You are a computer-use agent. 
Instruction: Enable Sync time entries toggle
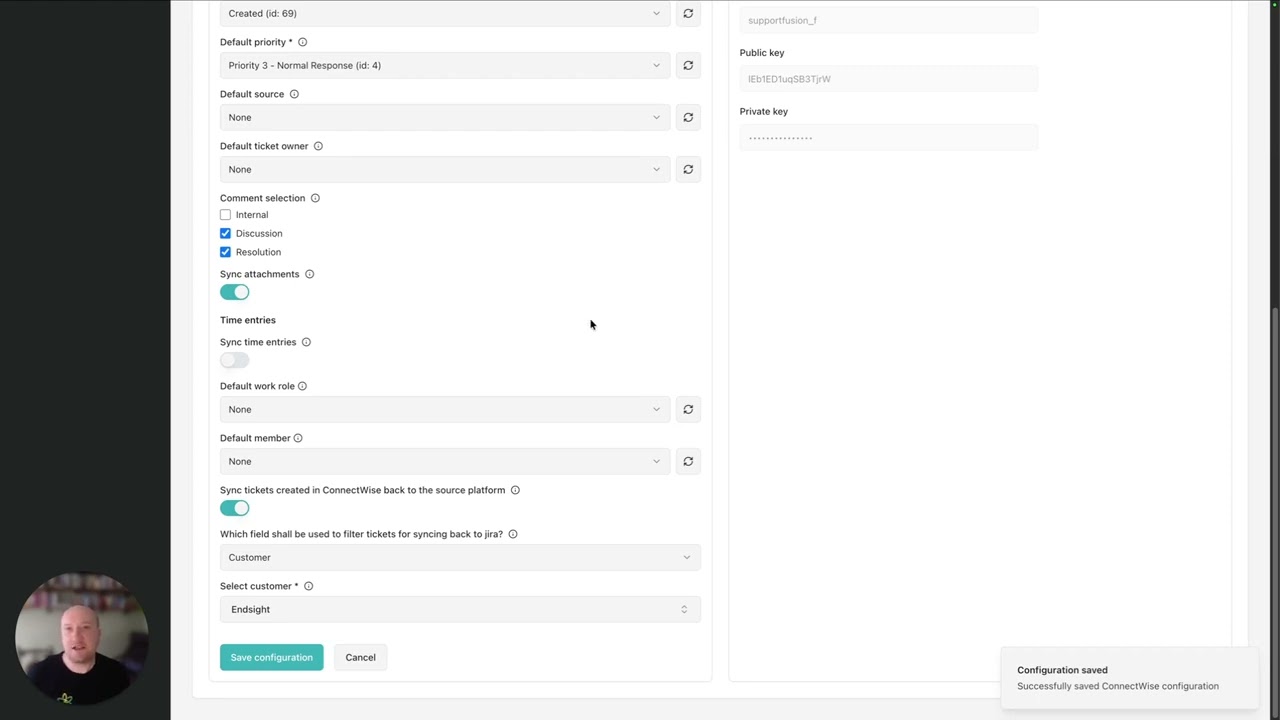point(235,360)
